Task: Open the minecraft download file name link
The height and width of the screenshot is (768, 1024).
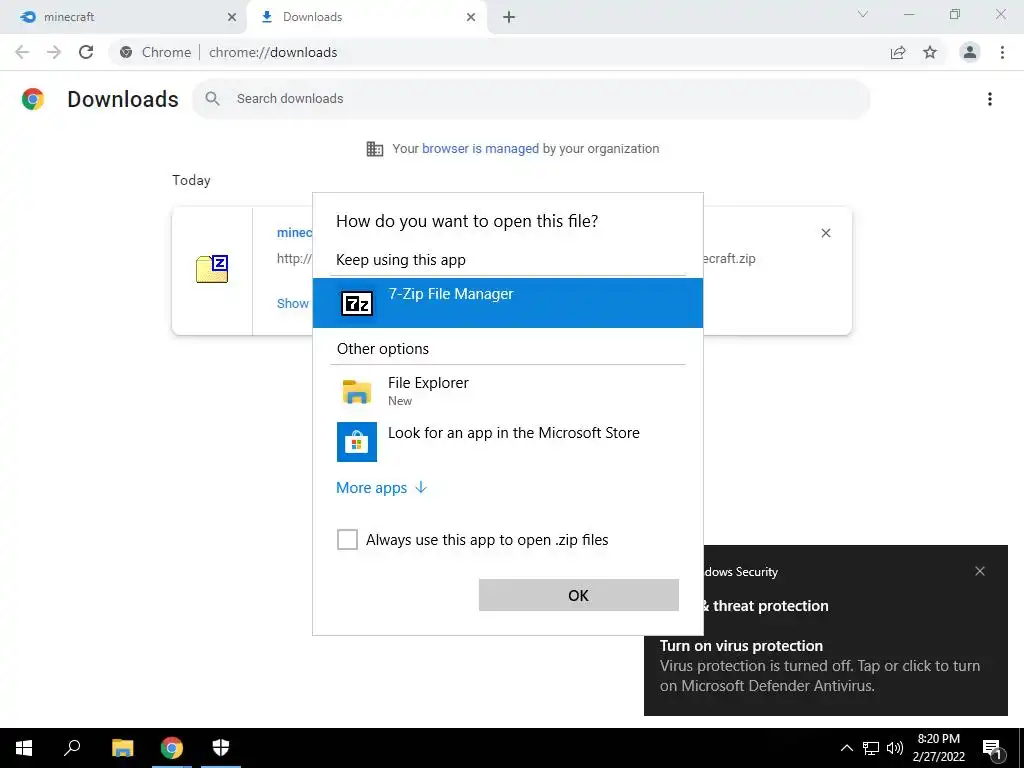Action: click(x=295, y=232)
